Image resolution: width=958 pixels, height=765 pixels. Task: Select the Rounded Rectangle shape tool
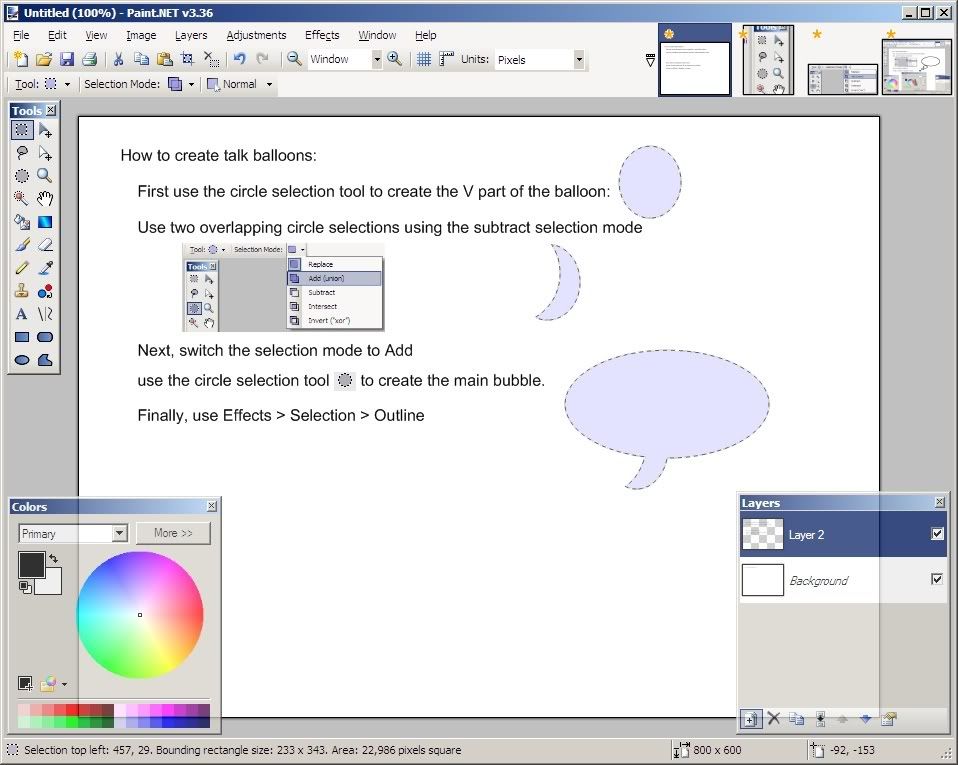45,337
